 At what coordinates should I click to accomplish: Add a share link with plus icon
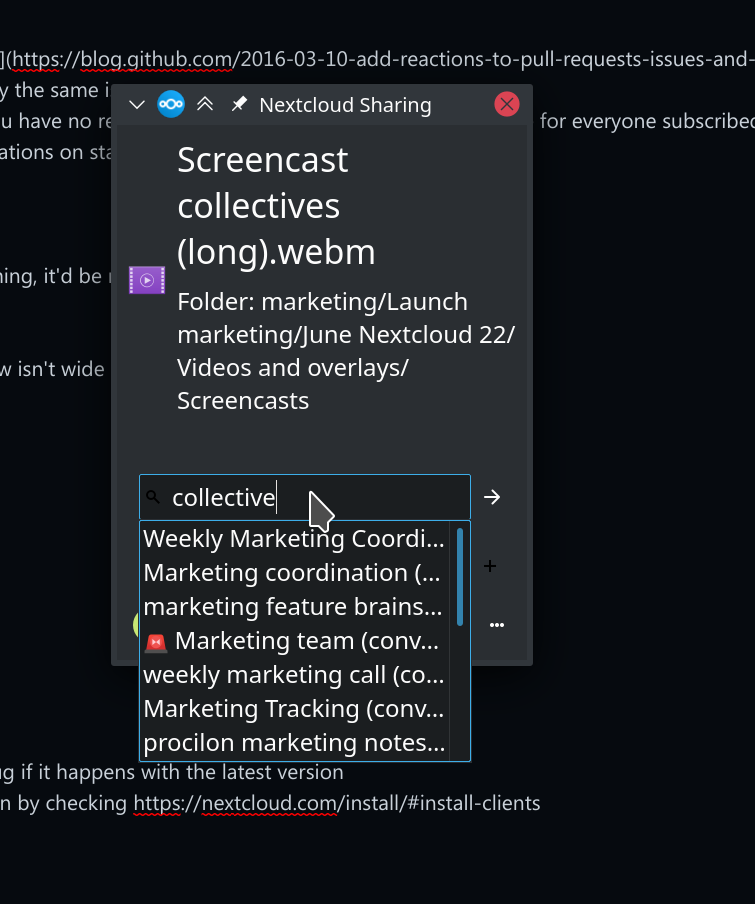tap(490, 566)
